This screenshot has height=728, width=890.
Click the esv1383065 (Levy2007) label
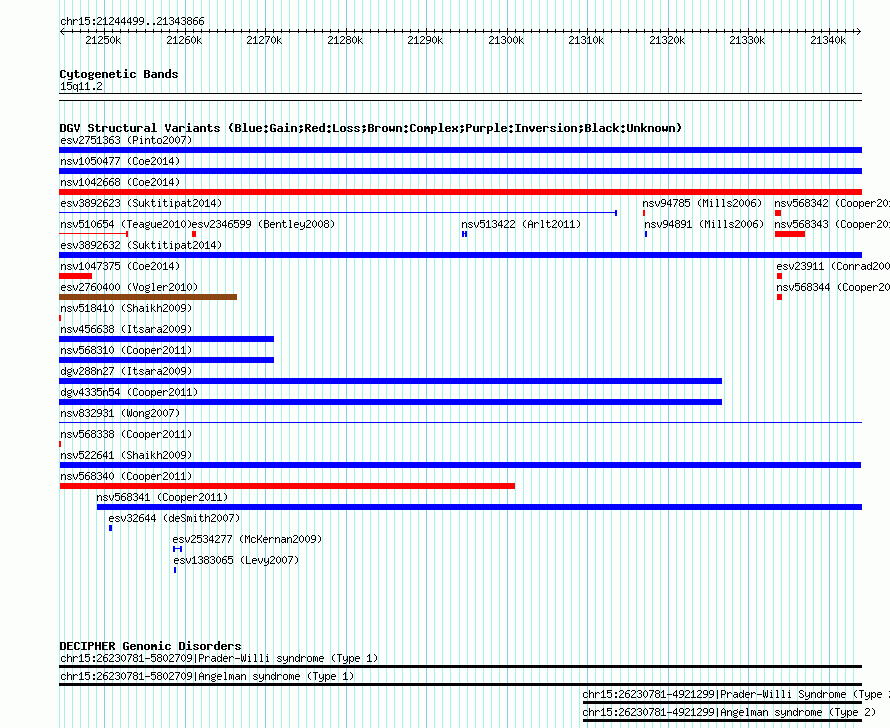(x=236, y=560)
